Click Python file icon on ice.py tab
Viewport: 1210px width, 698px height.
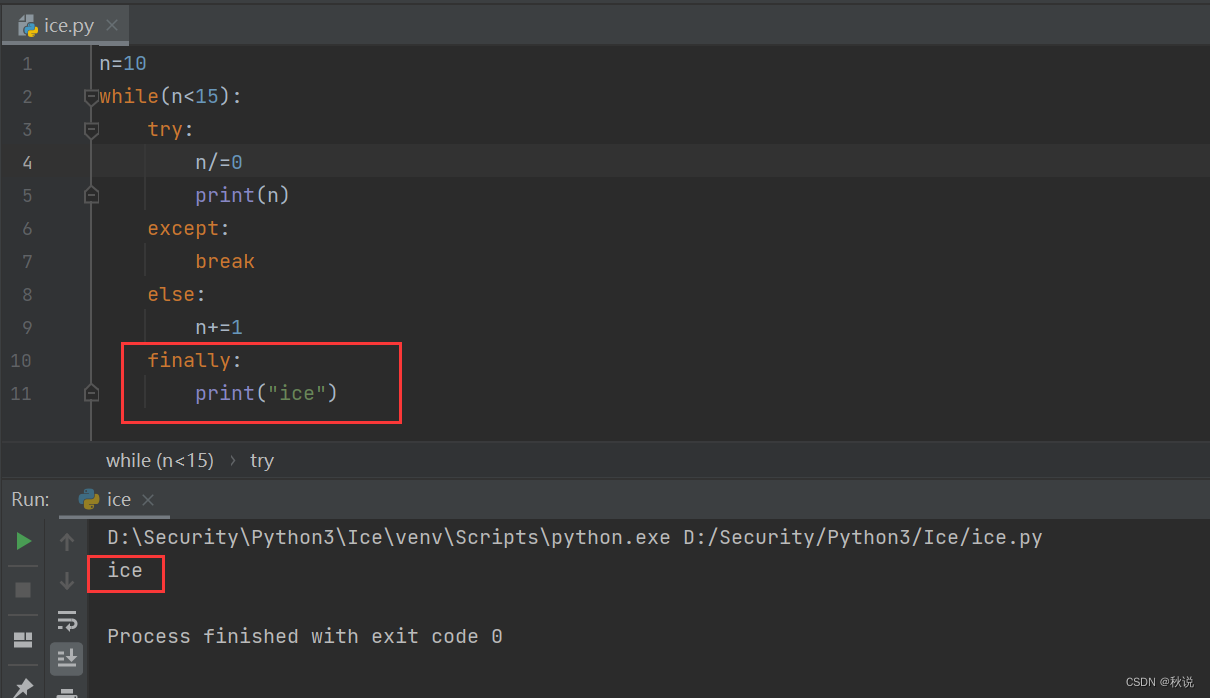(28, 25)
